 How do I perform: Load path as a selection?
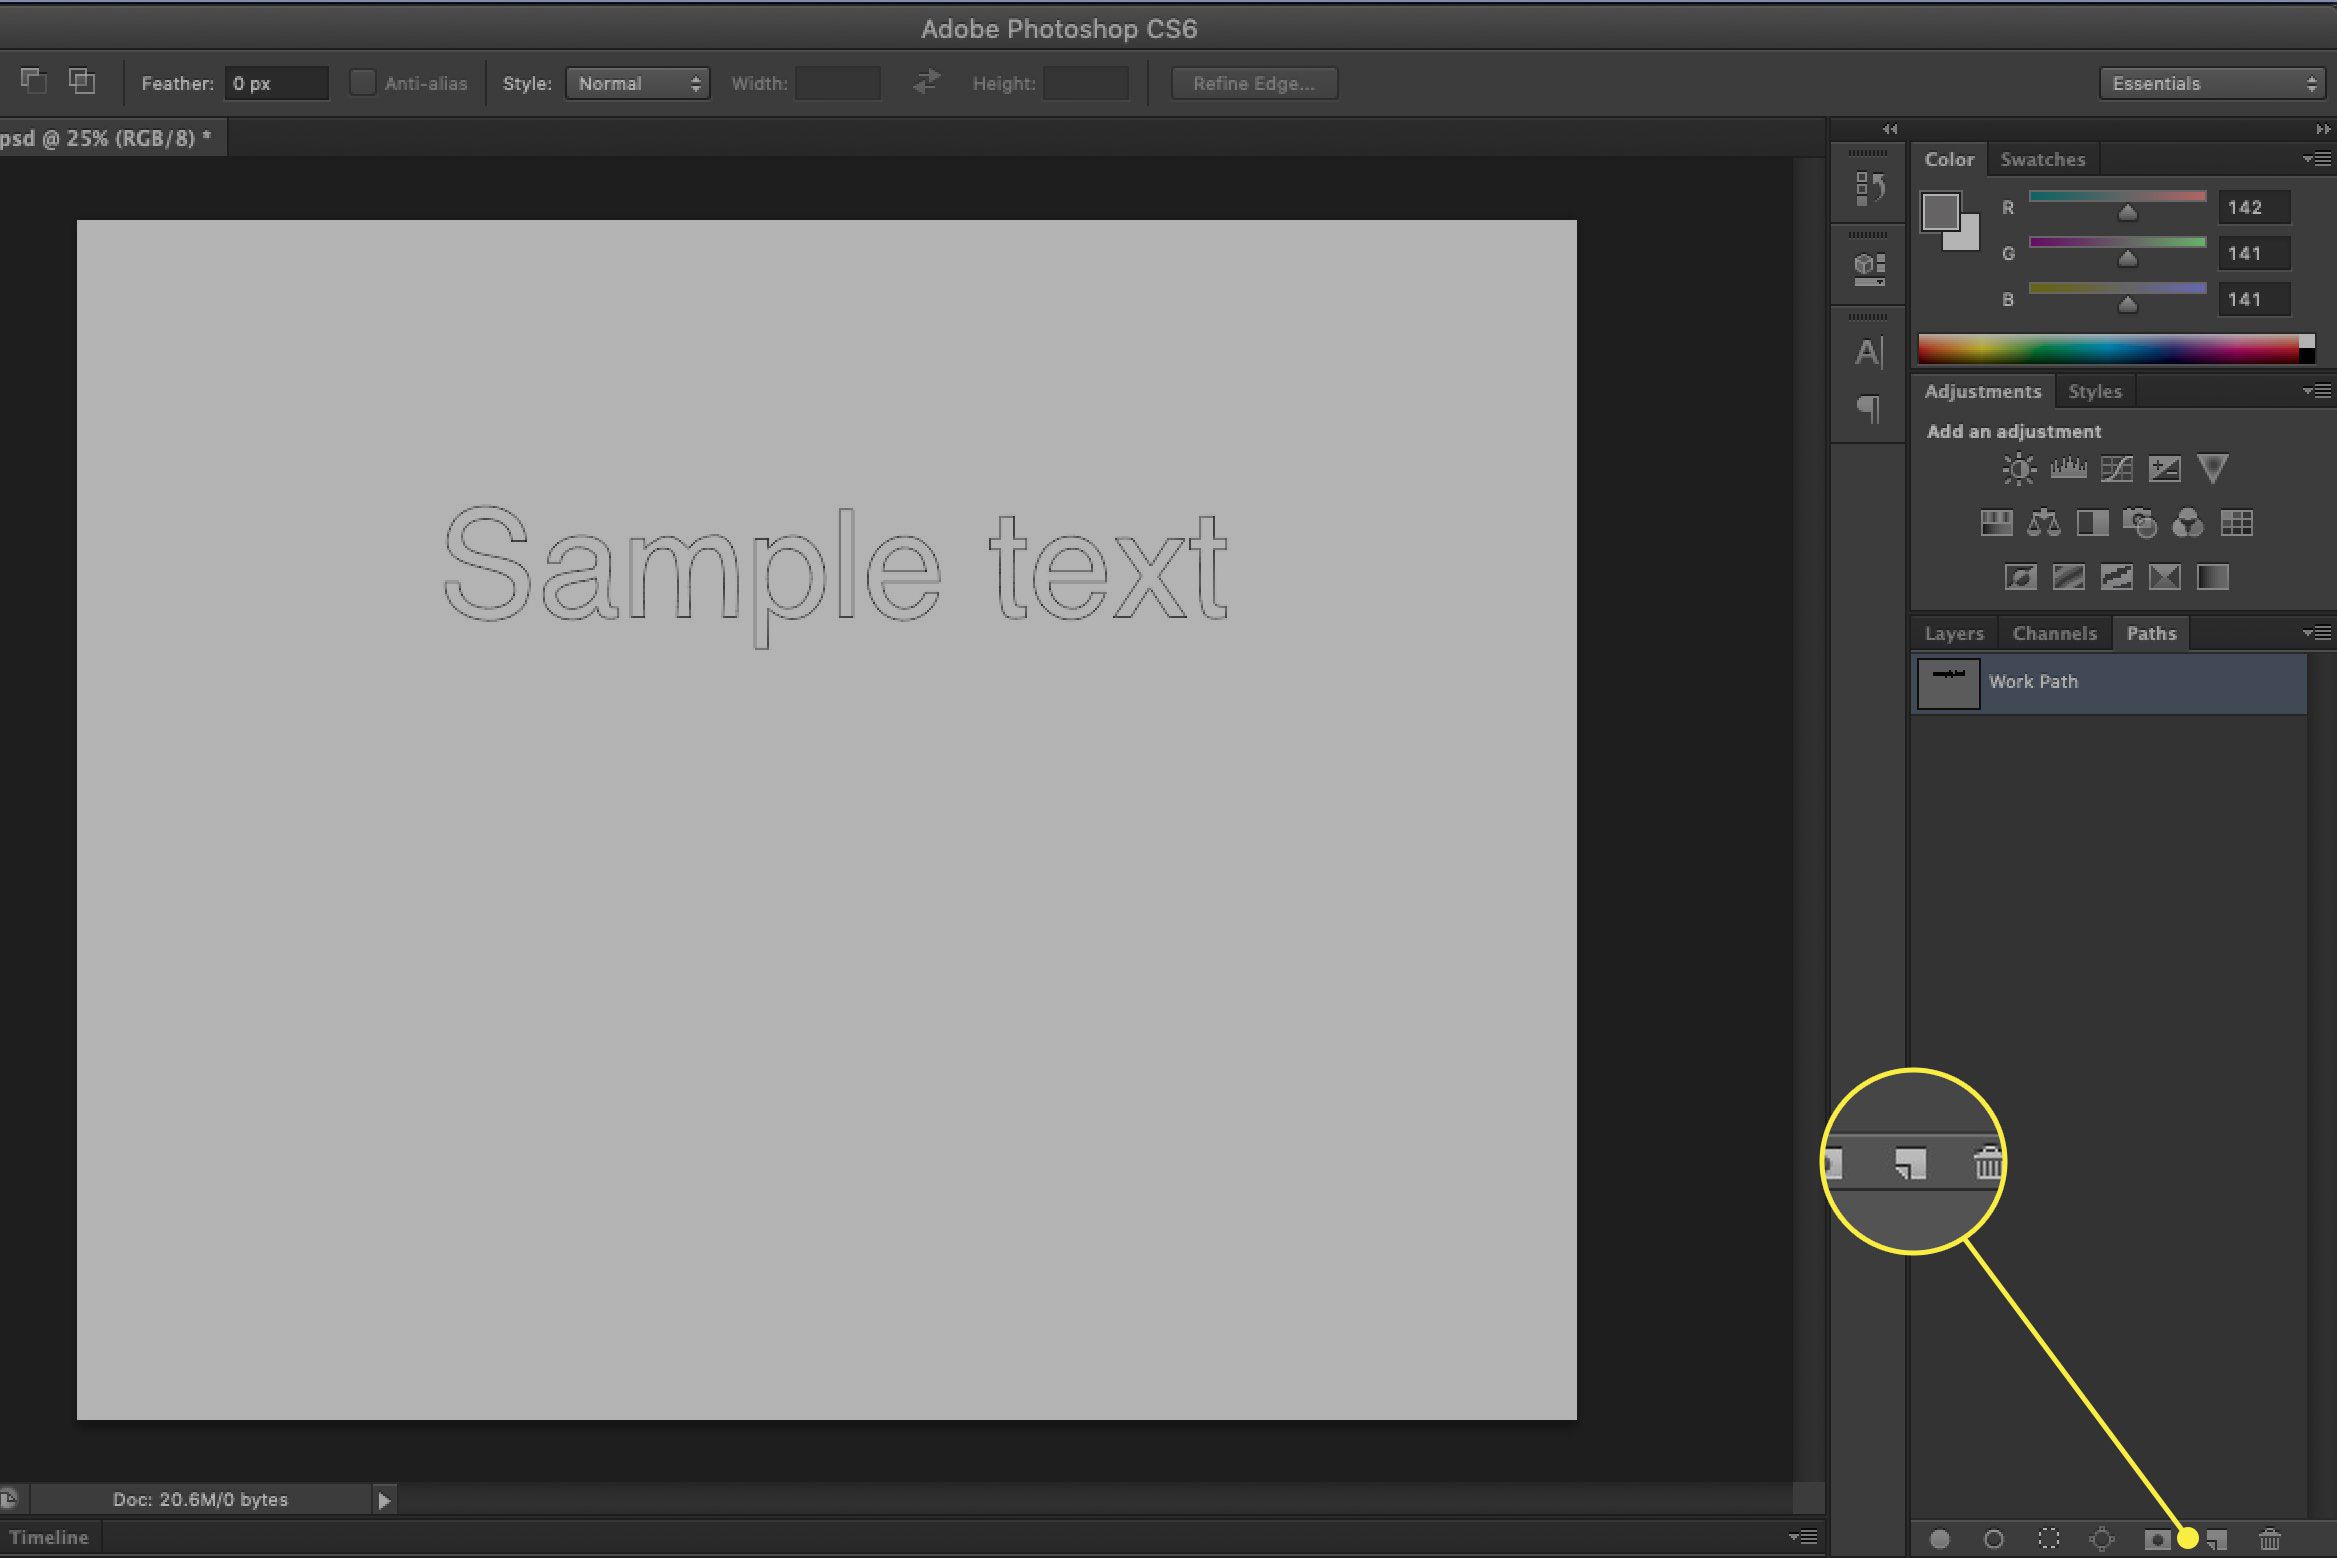[2048, 1539]
